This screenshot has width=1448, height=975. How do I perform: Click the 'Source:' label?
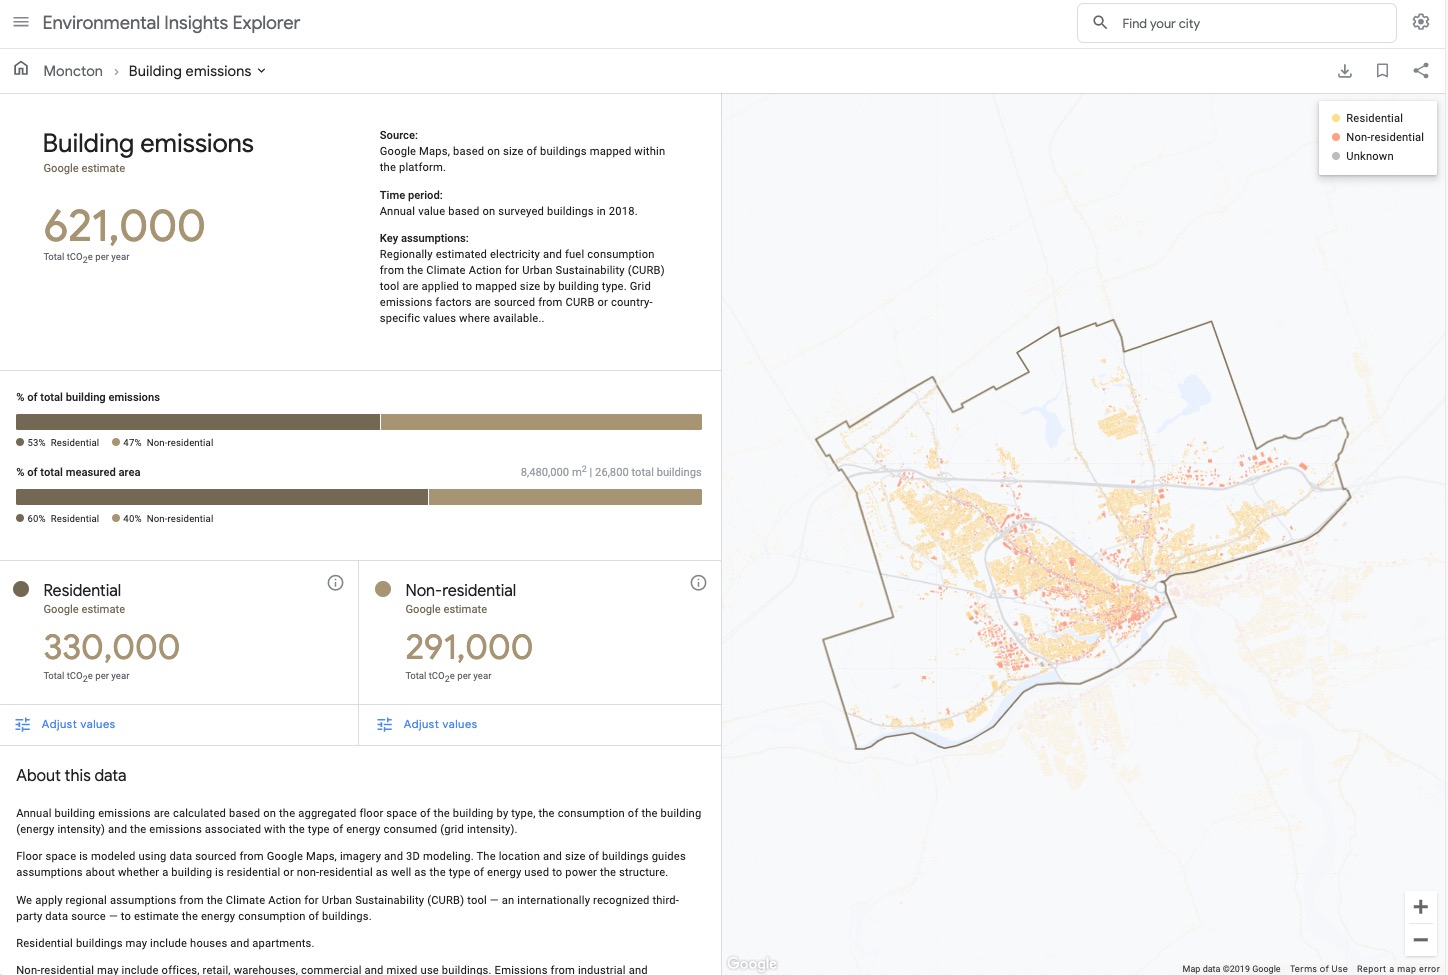399,135
